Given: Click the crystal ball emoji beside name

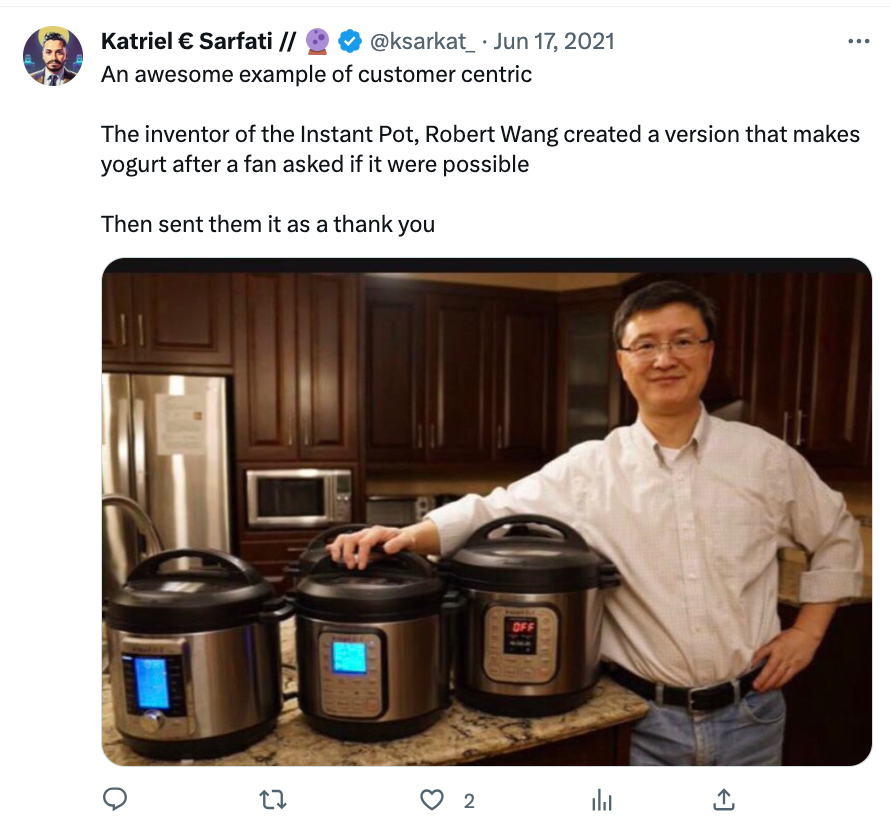Looking at the screenshot, I should click(318, 41).
